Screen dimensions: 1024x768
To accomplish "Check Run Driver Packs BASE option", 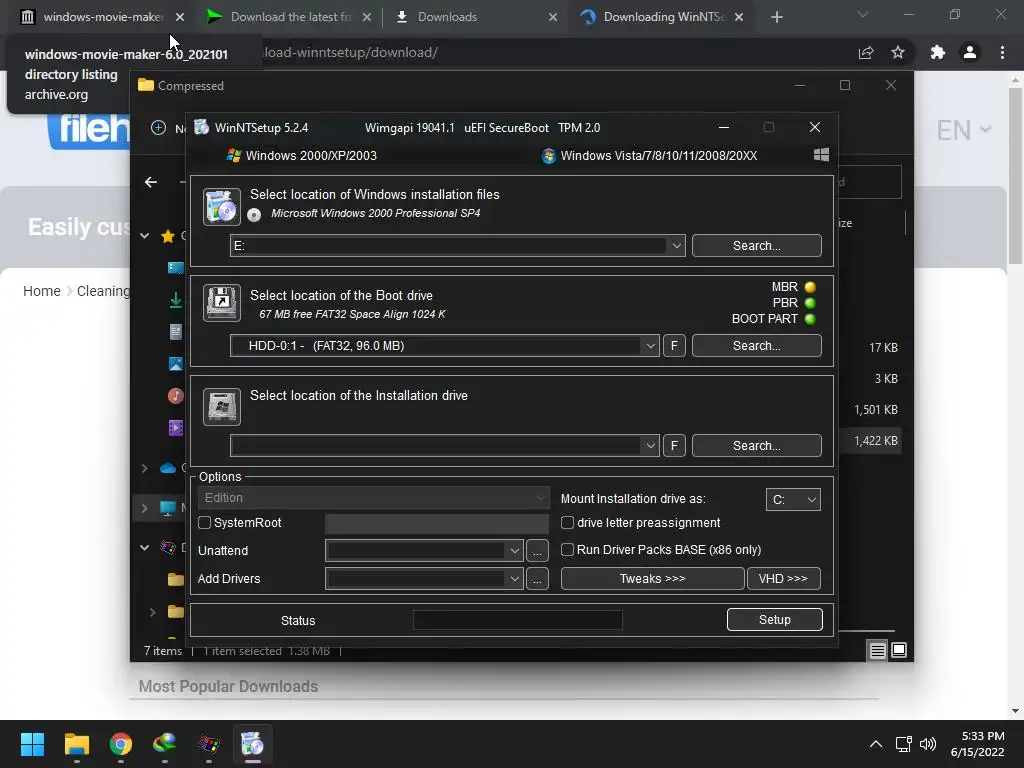I will (568, 550).
